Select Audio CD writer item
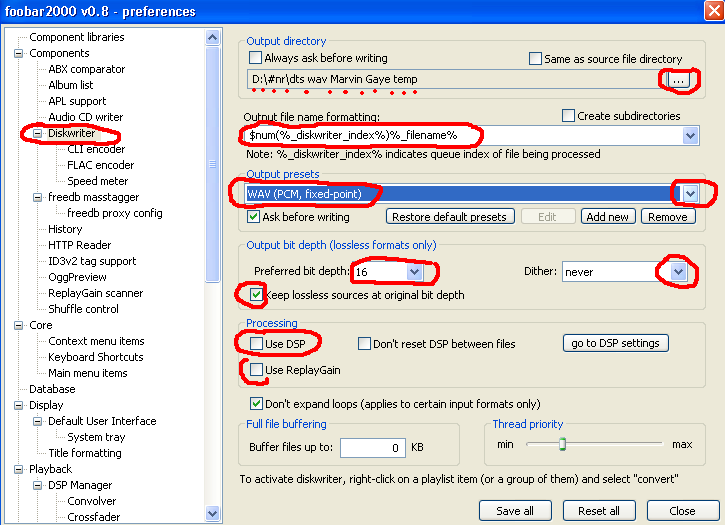 (x=86, y=117)
